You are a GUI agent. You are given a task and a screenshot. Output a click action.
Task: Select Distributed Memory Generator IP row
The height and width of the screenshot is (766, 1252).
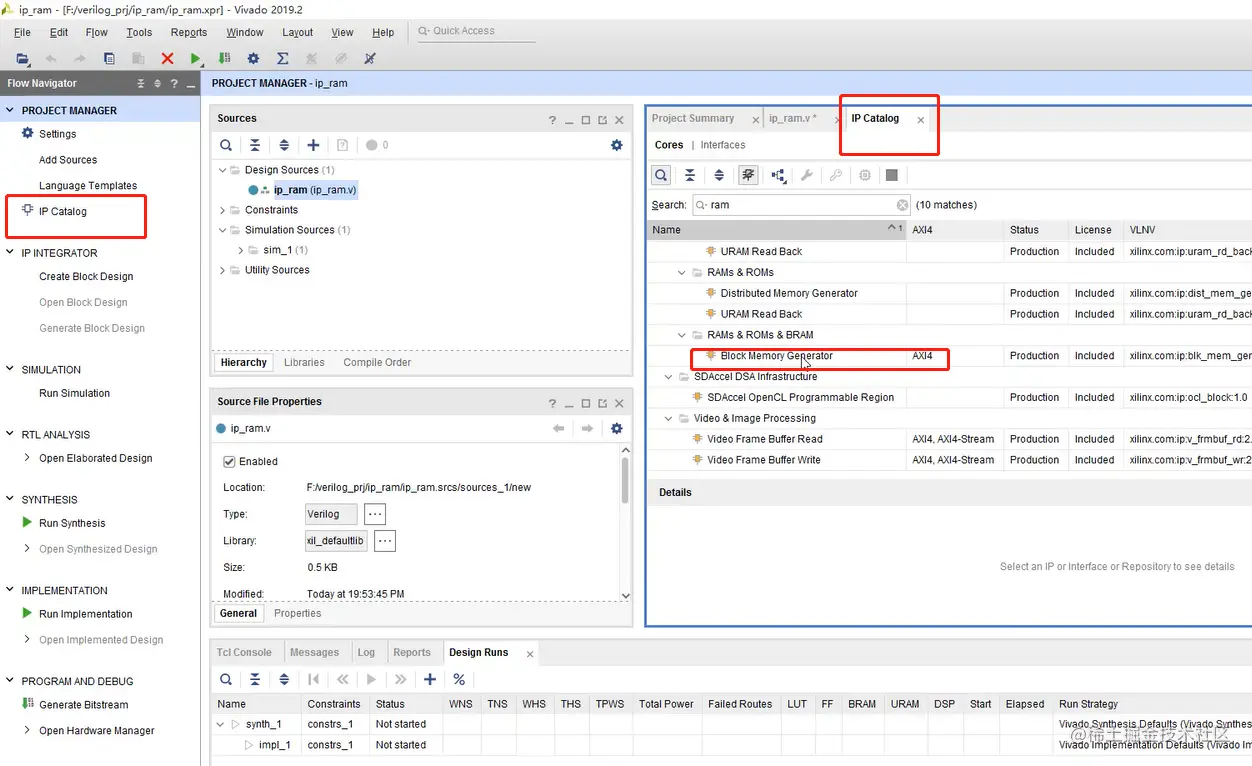(x=949, y=293)
